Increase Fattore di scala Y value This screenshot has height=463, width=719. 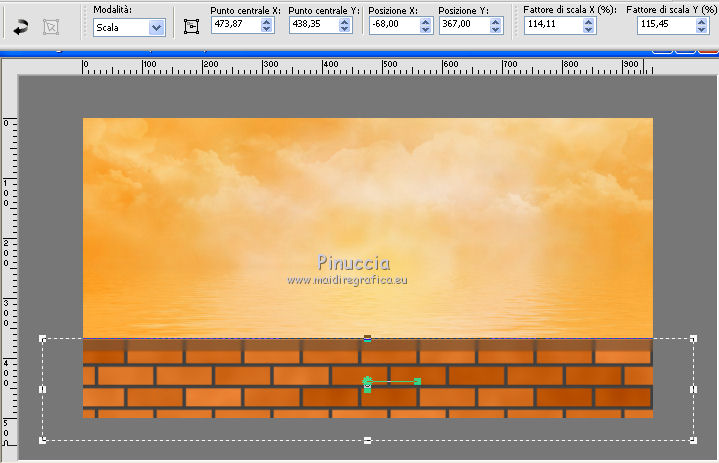coord(701,22)
